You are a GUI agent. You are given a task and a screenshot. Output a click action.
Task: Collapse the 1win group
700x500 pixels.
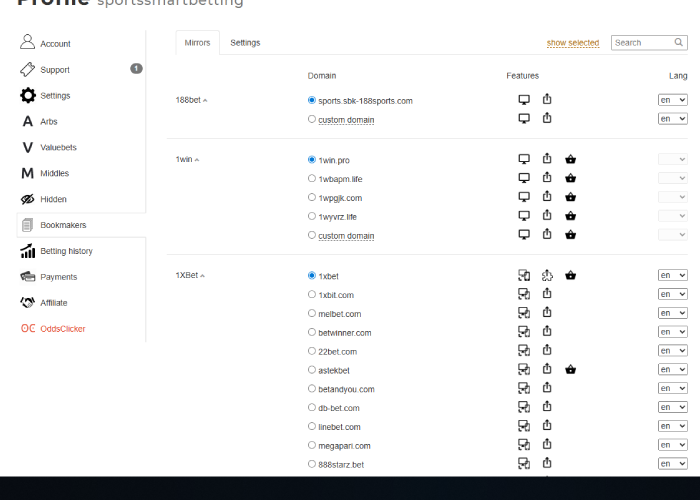point(187,159)
